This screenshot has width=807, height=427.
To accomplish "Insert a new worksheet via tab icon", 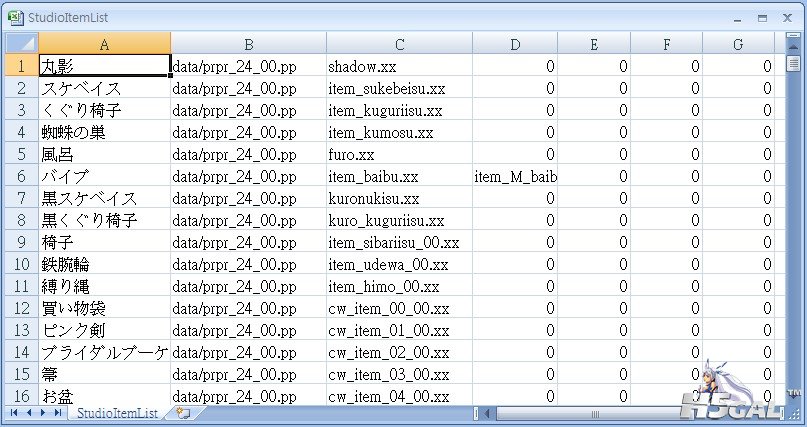I will [x=182, y=412].
